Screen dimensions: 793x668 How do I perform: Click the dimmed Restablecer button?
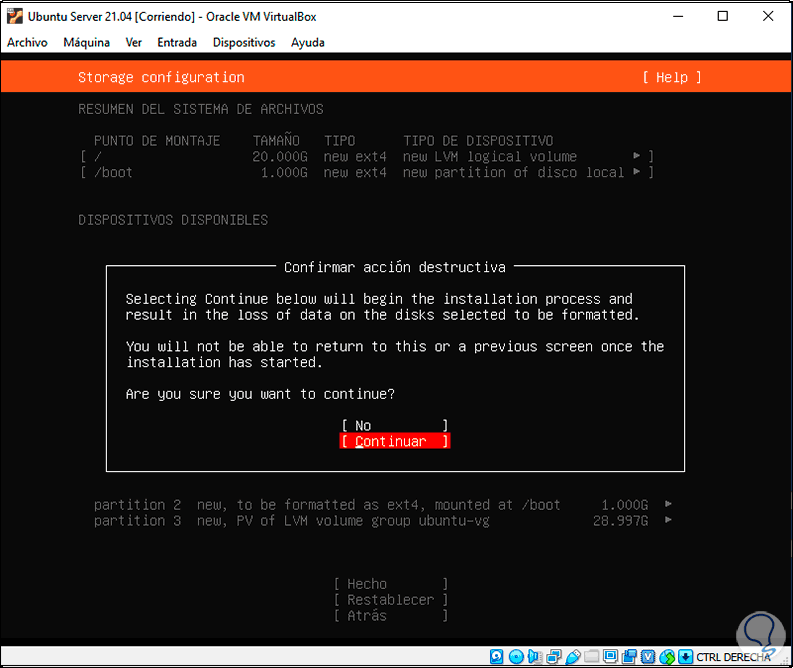click(391, 600)
